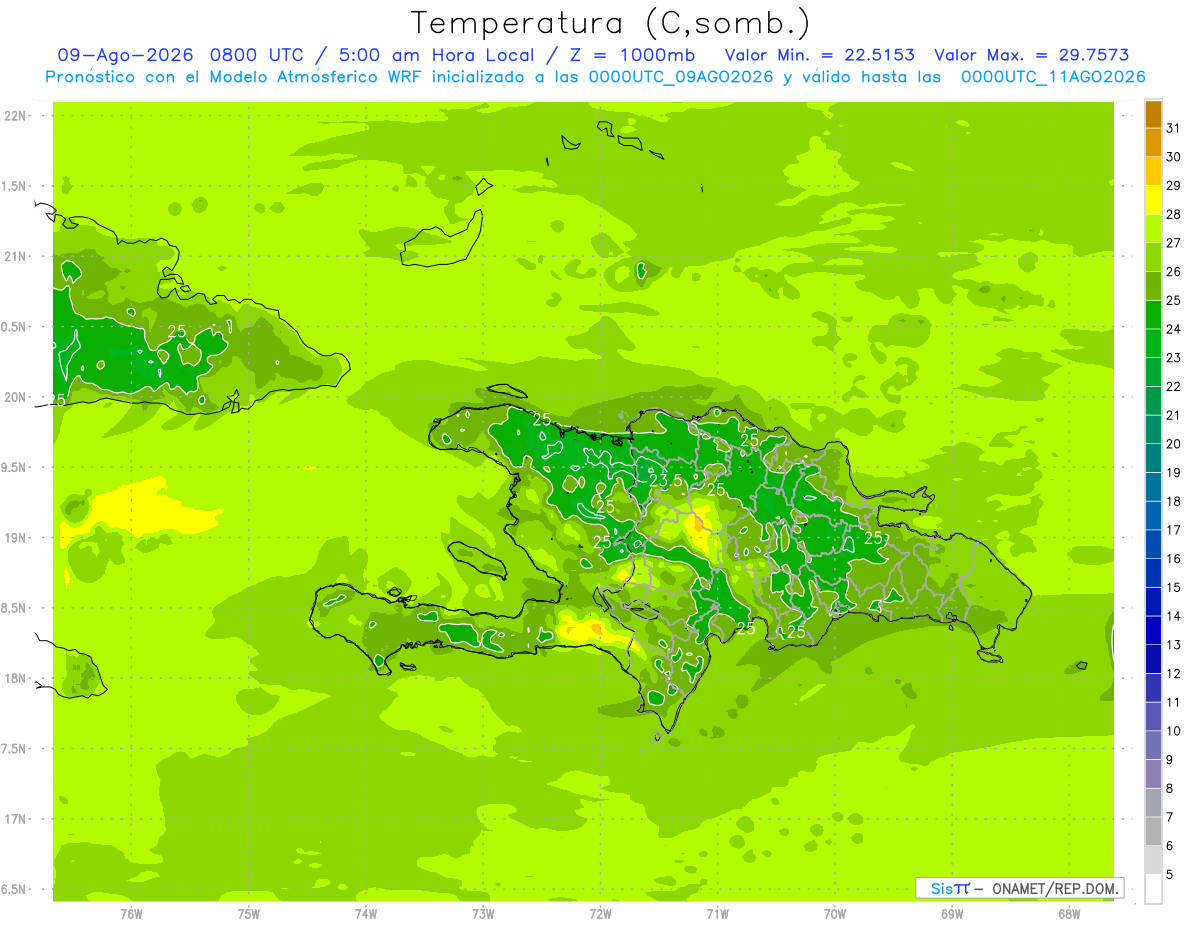Click the "0.5N" latitude axis label
Screen dimensions: 1200x927
15,327
